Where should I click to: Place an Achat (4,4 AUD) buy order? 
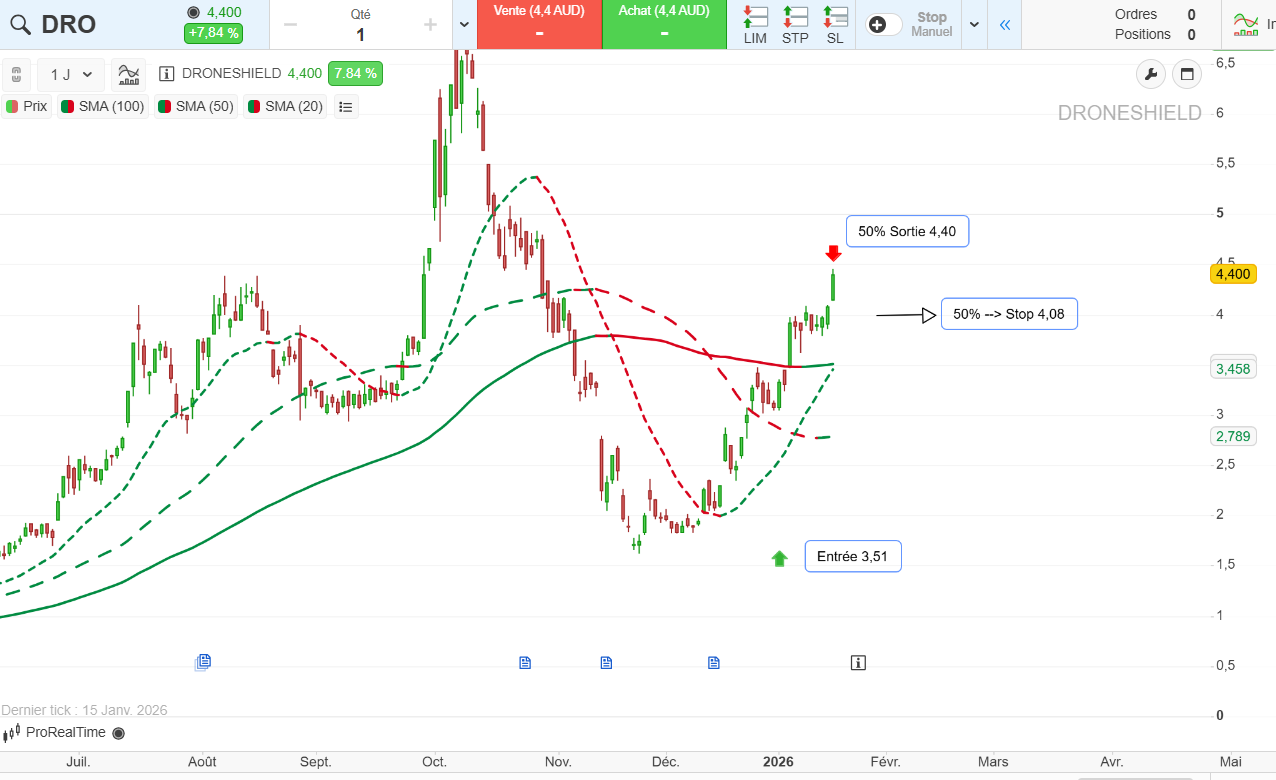665,24
